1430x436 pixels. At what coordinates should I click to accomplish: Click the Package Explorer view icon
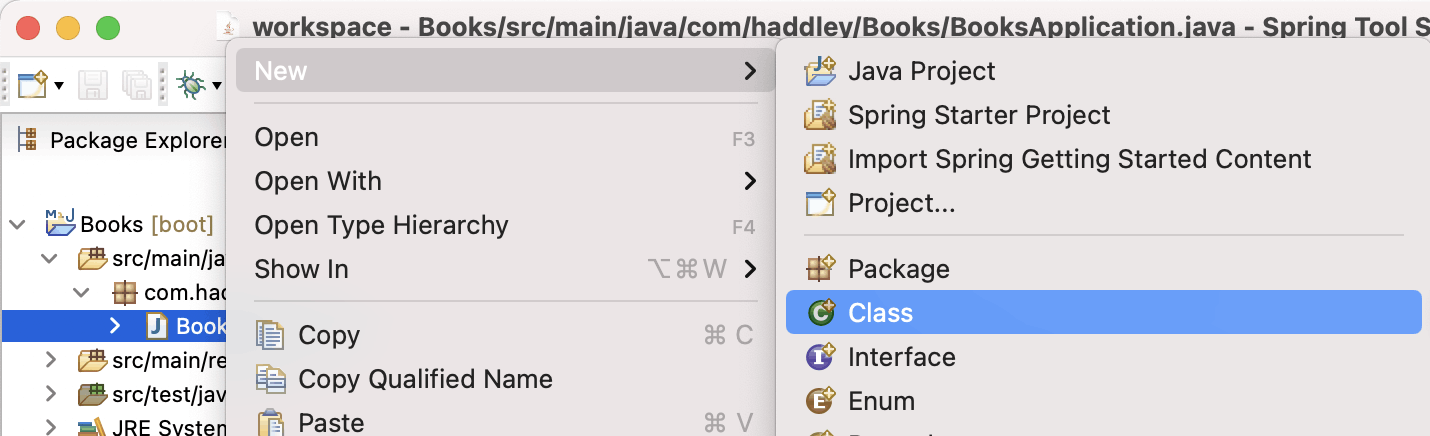point(28,140)
